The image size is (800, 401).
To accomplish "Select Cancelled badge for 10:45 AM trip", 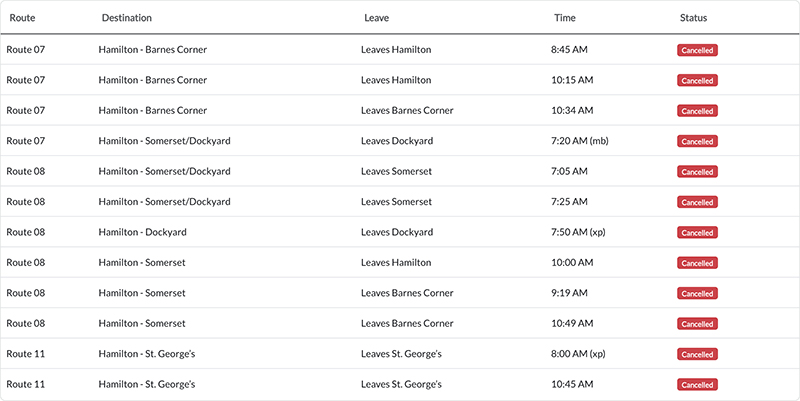I will [x=697, y=384].
